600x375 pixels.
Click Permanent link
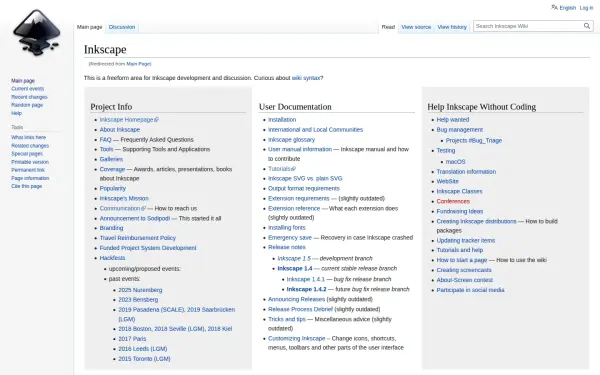pyautogui.click(x=28, y=170)
